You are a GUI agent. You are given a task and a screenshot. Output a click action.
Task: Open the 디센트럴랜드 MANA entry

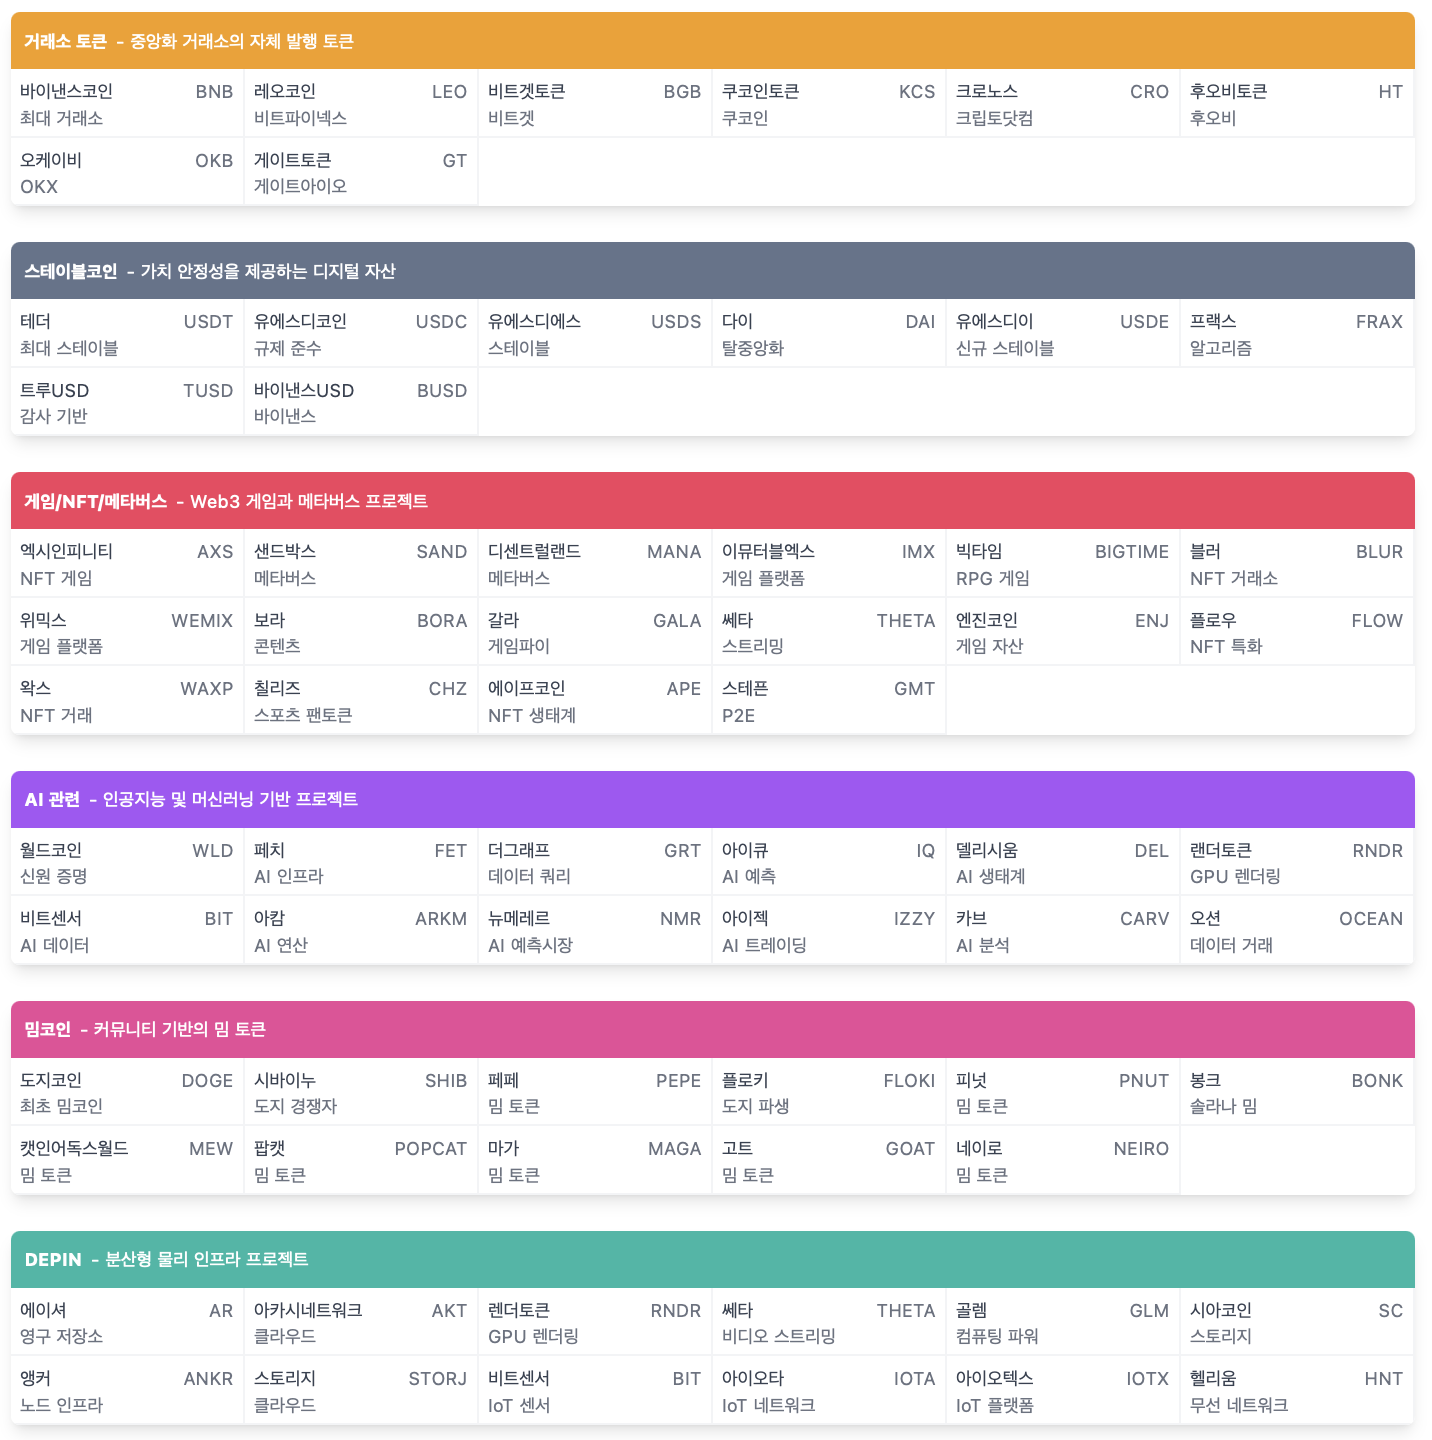point(595,564)
